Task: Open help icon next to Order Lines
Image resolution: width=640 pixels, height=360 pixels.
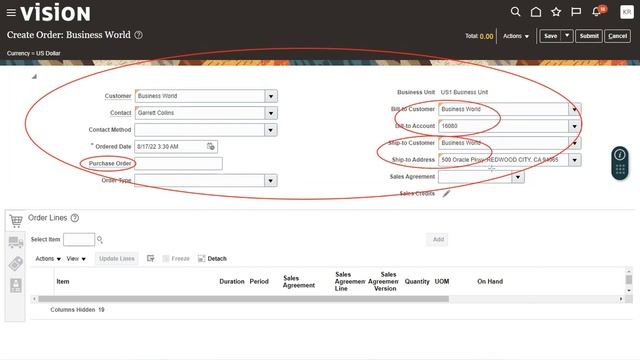Action: (x=75, y=218)
